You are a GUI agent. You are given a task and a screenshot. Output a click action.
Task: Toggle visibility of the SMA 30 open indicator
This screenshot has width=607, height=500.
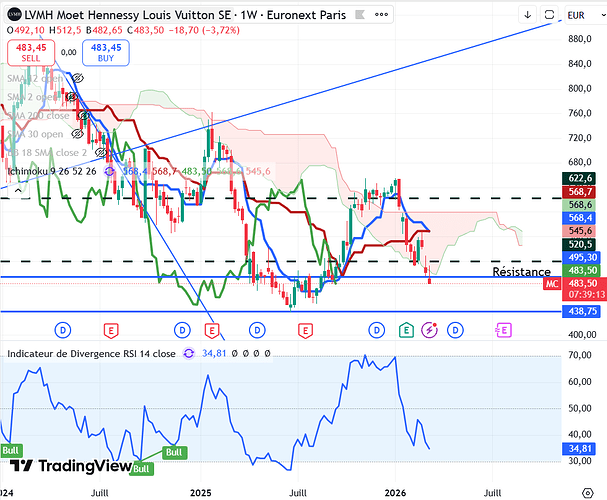point(77,134)
